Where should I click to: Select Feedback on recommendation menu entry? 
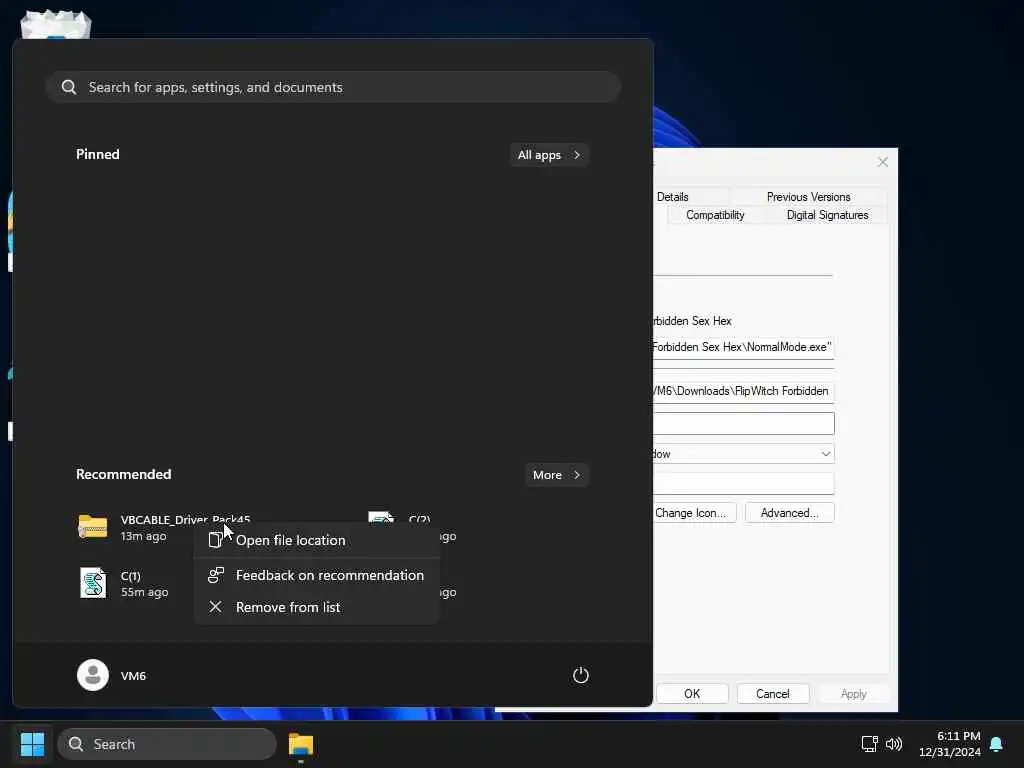pos(317,575)
